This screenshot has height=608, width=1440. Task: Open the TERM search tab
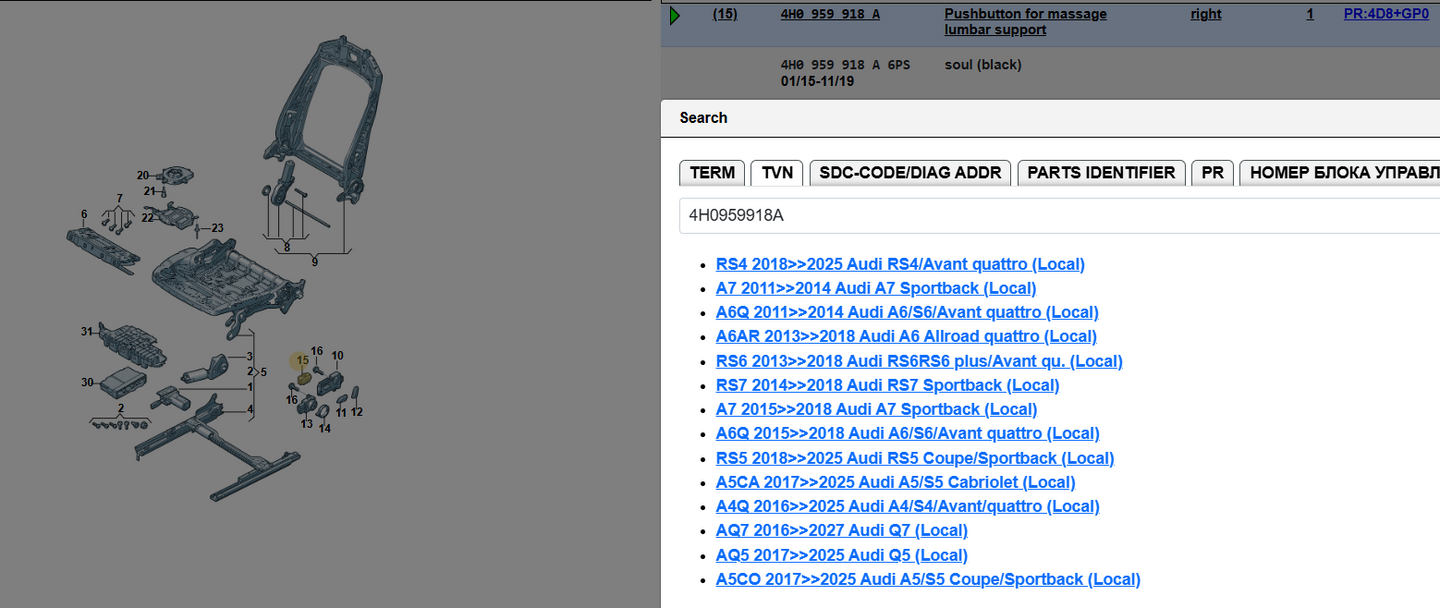712,172
